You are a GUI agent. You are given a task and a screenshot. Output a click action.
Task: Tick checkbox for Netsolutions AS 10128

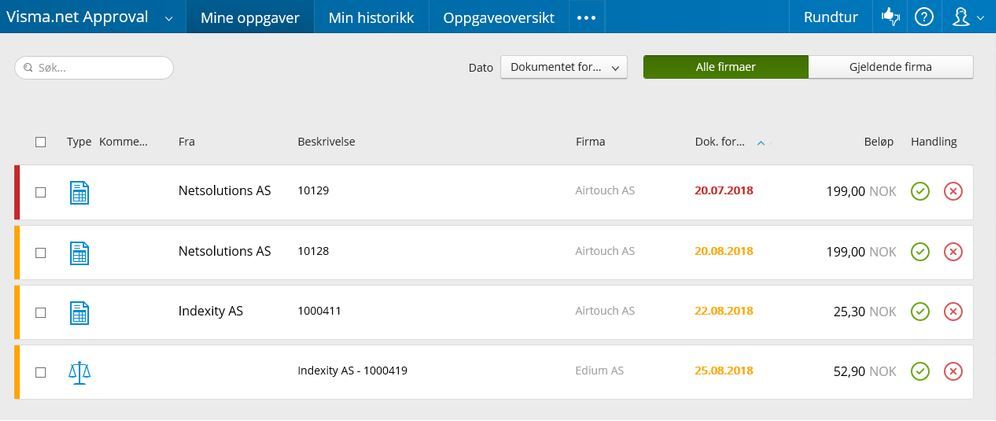[41, 253]
